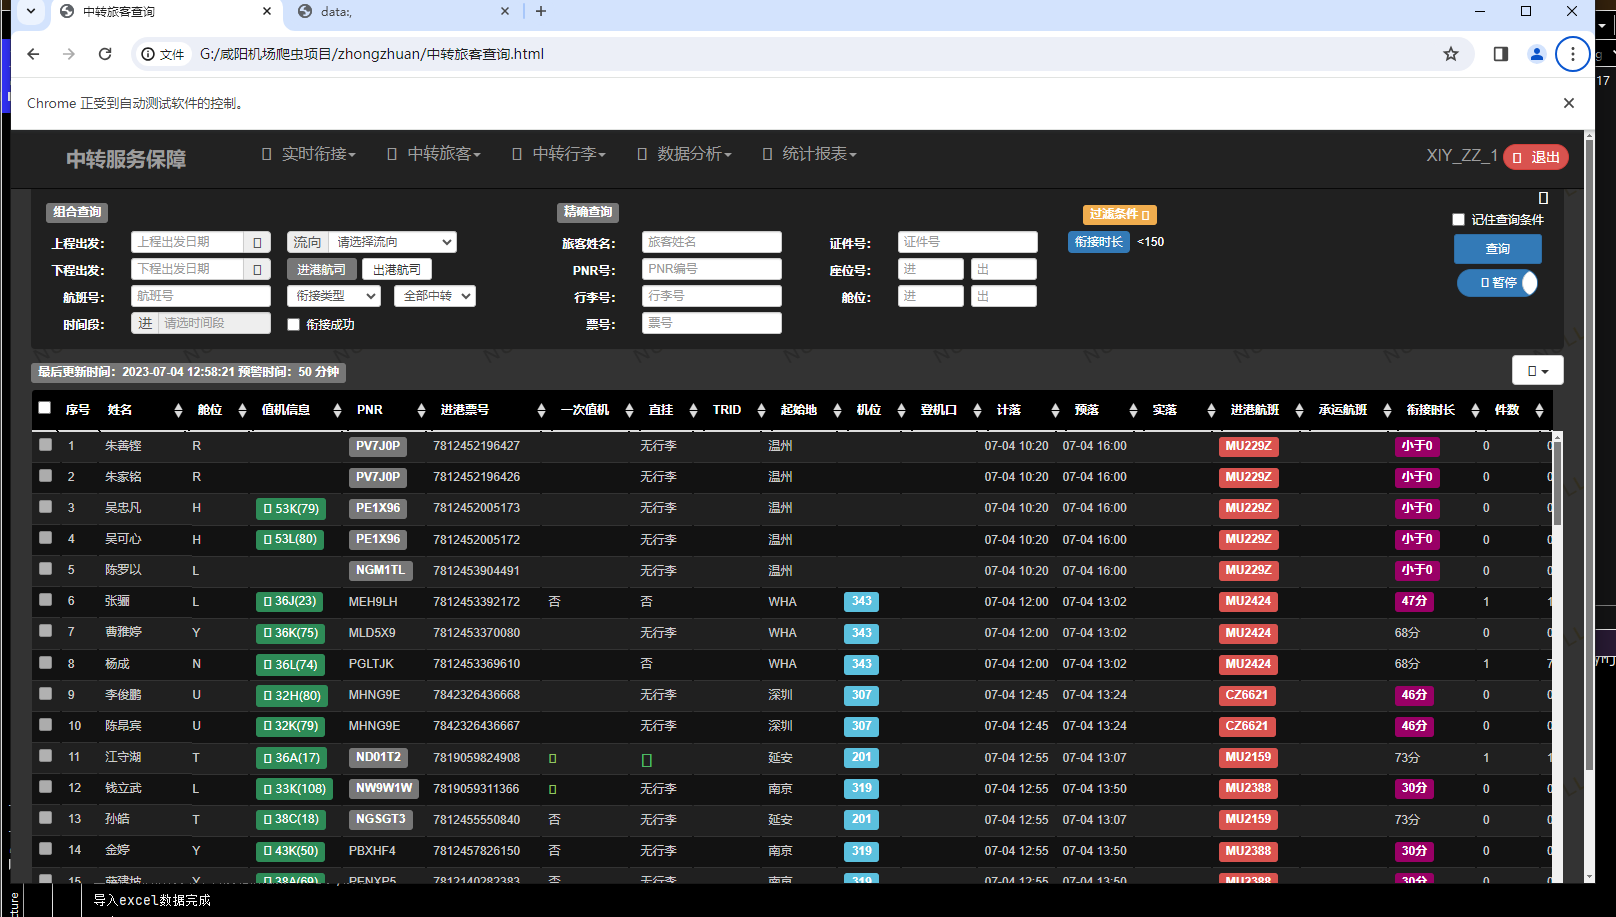Click the 旅客姓名 input field
Screen dimensions: 1616x917
[712, 242]
